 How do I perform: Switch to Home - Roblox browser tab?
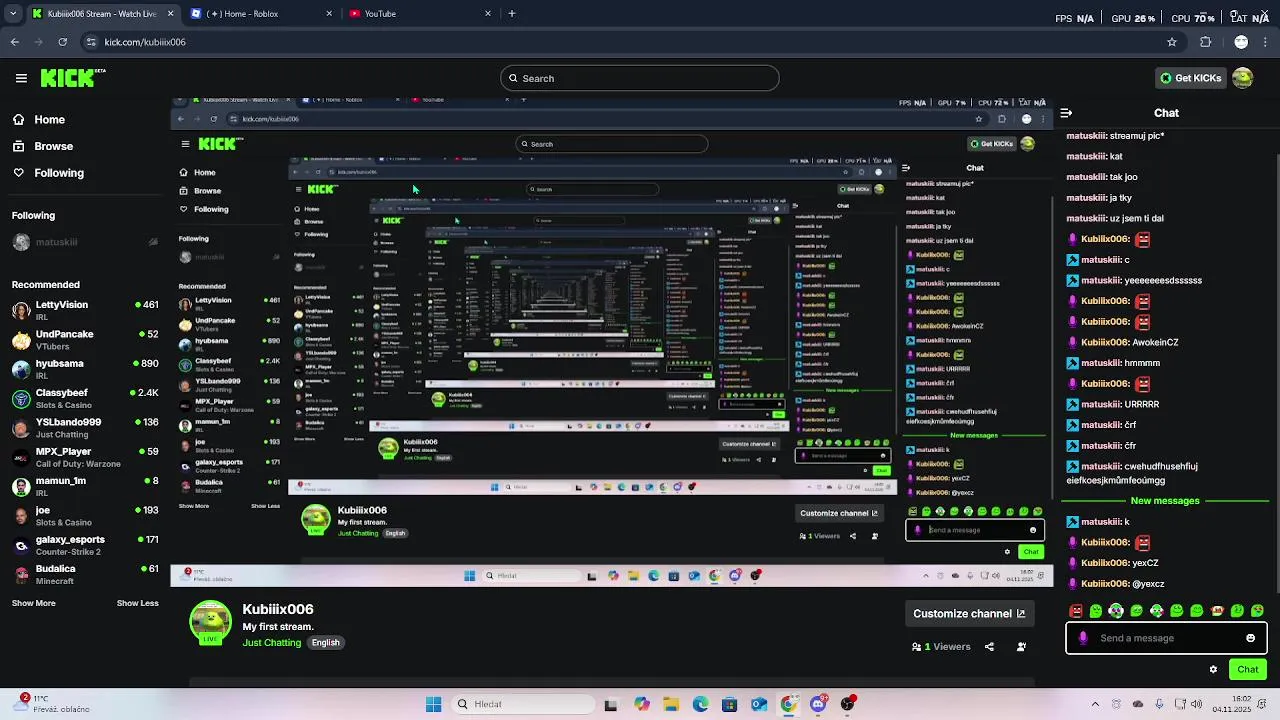[262, 14]
